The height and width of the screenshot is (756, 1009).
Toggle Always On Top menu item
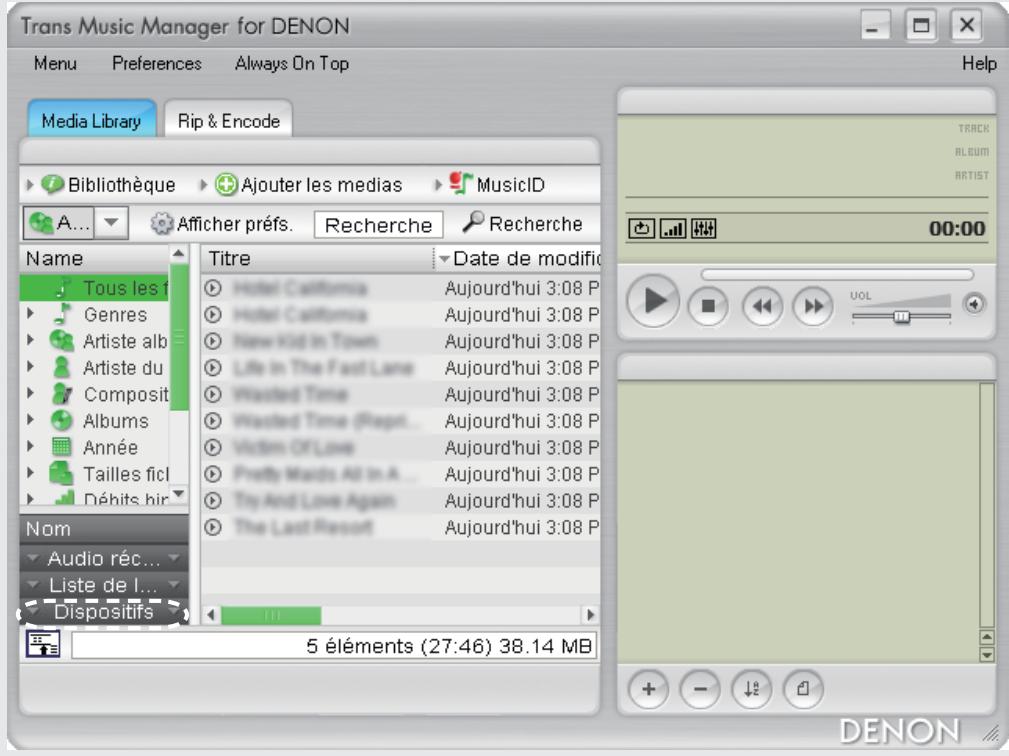click(x=292, y=63)
